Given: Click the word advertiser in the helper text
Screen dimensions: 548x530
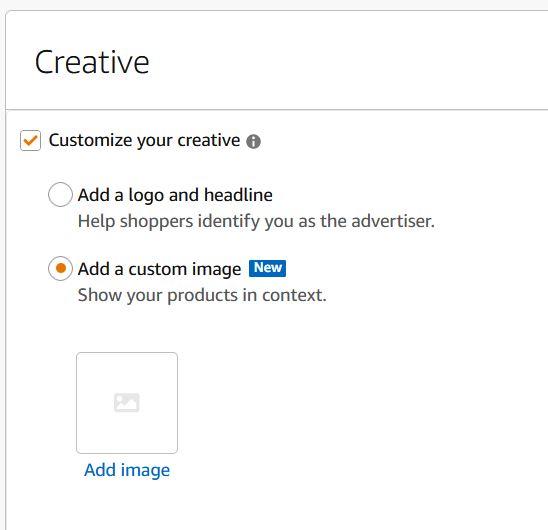Looking at the screenshot, I should (393, 221).
